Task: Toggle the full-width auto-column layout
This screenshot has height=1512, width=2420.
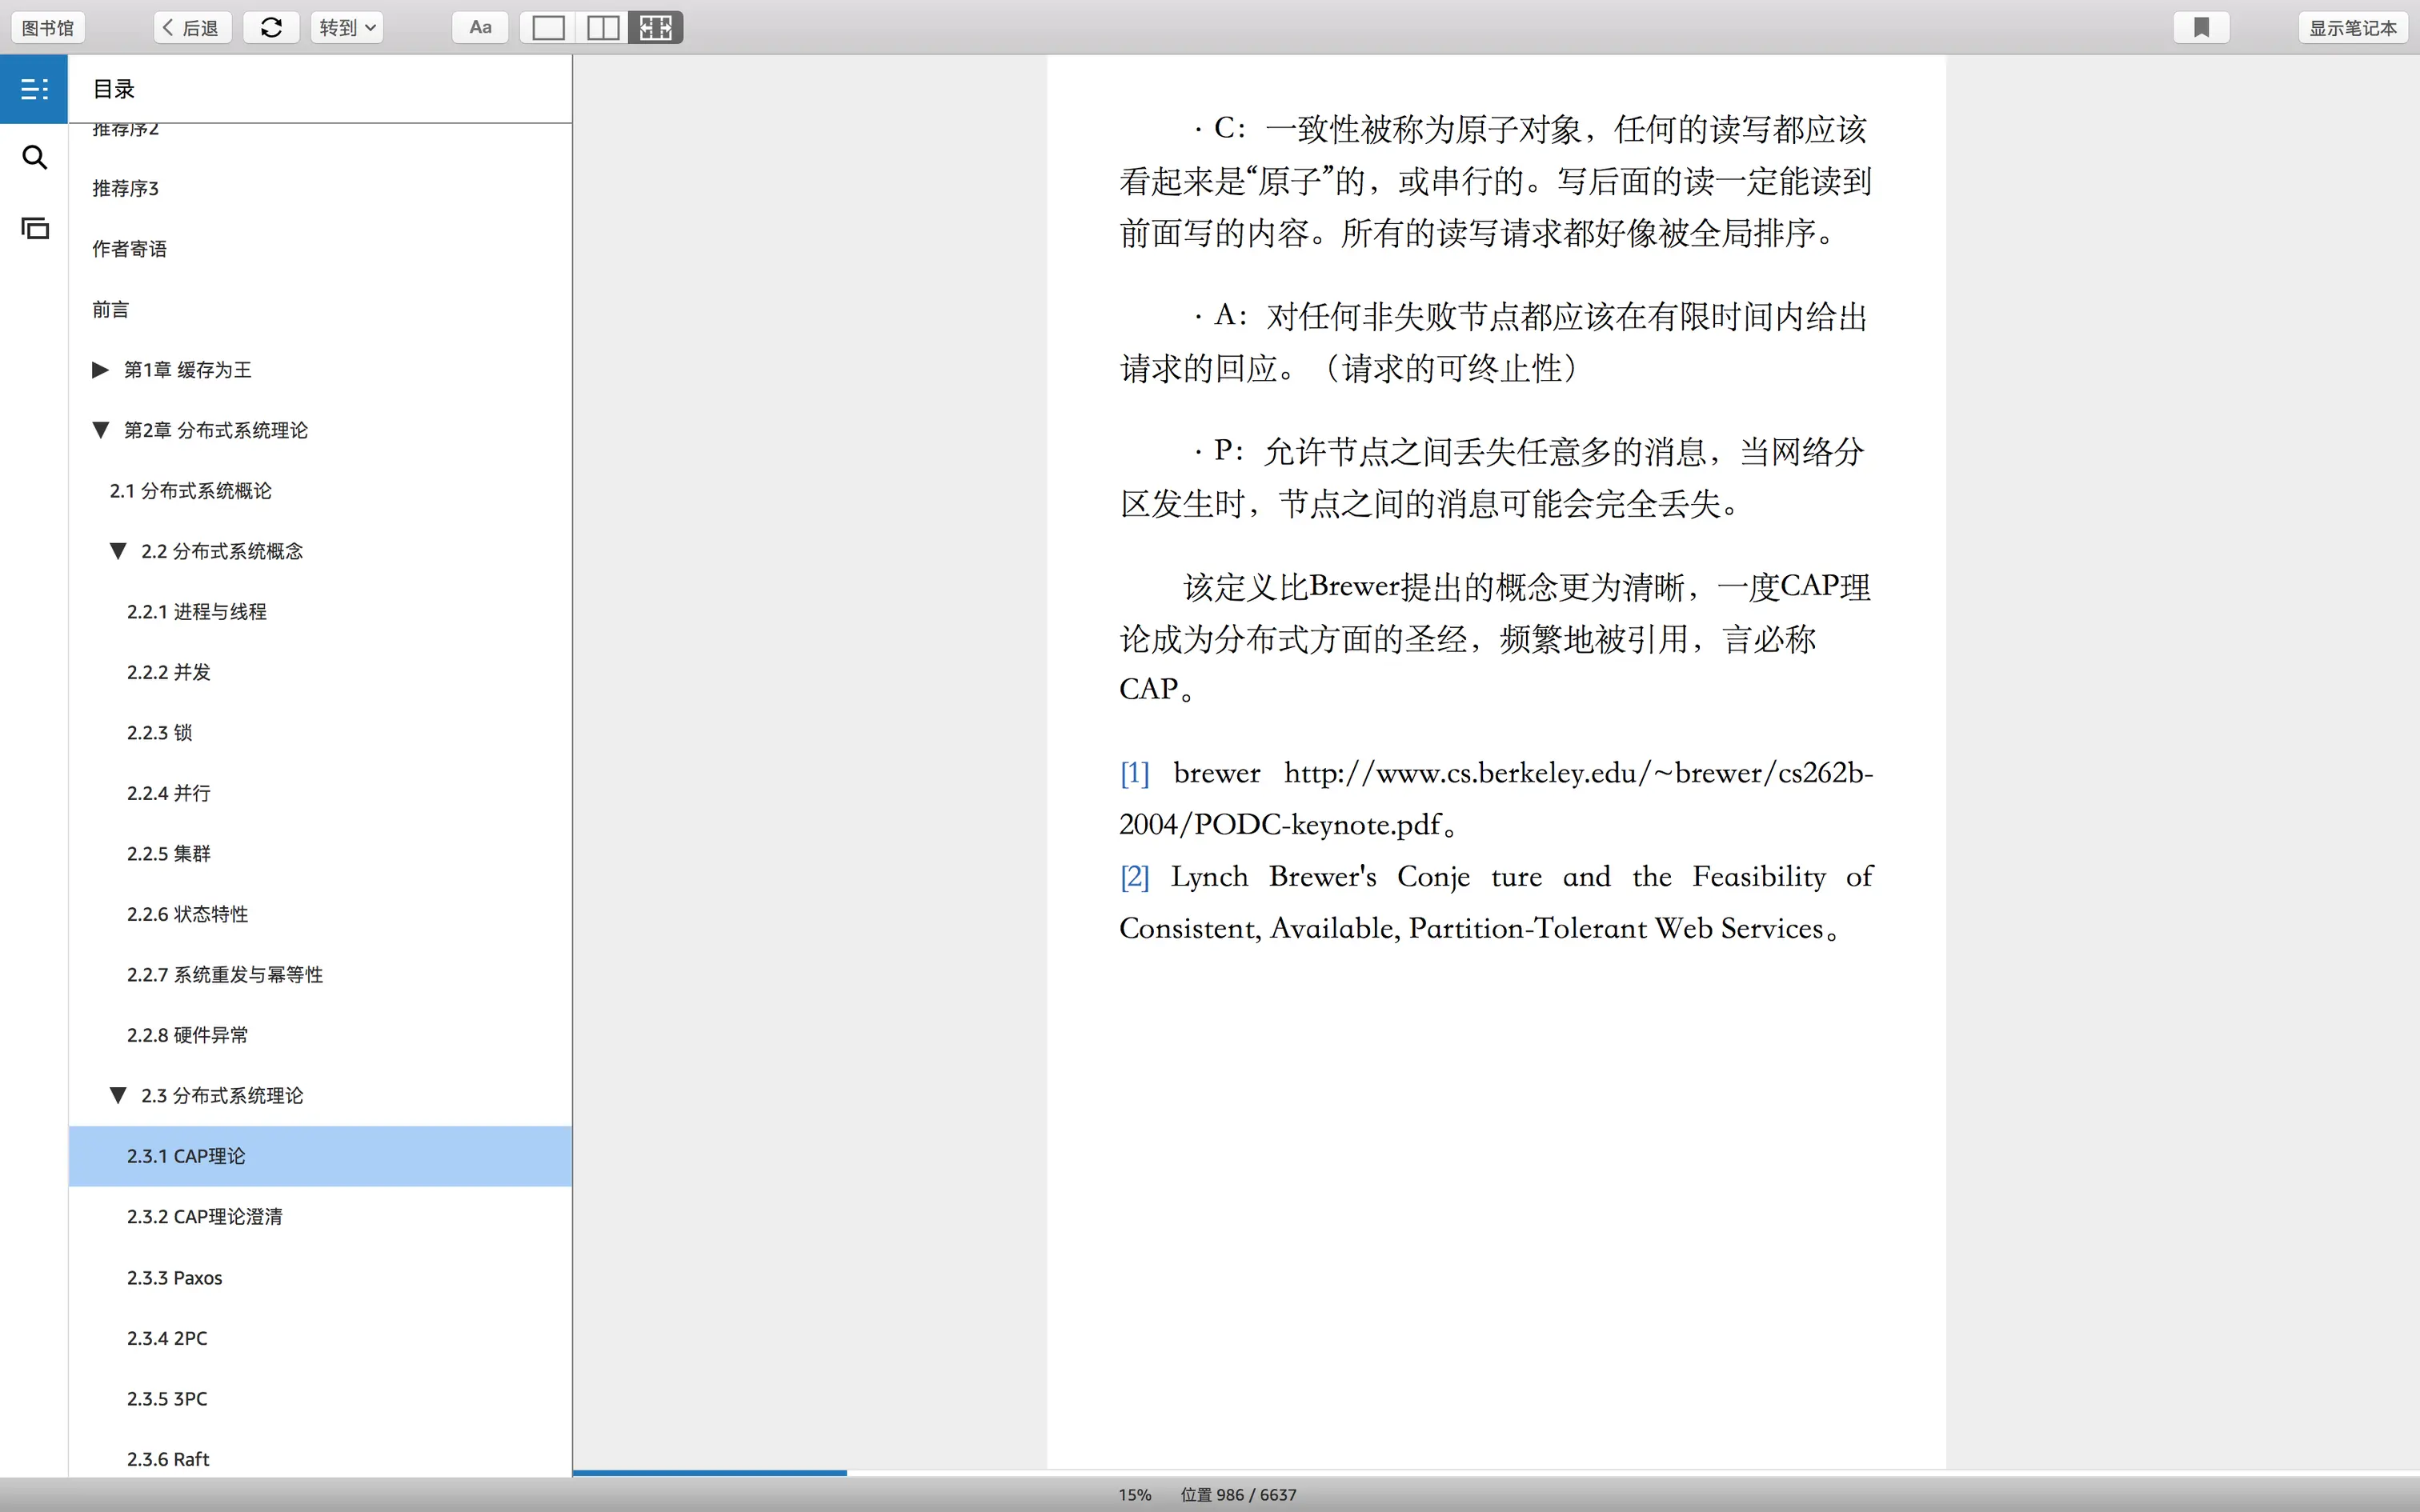Action: coord(656,27)
